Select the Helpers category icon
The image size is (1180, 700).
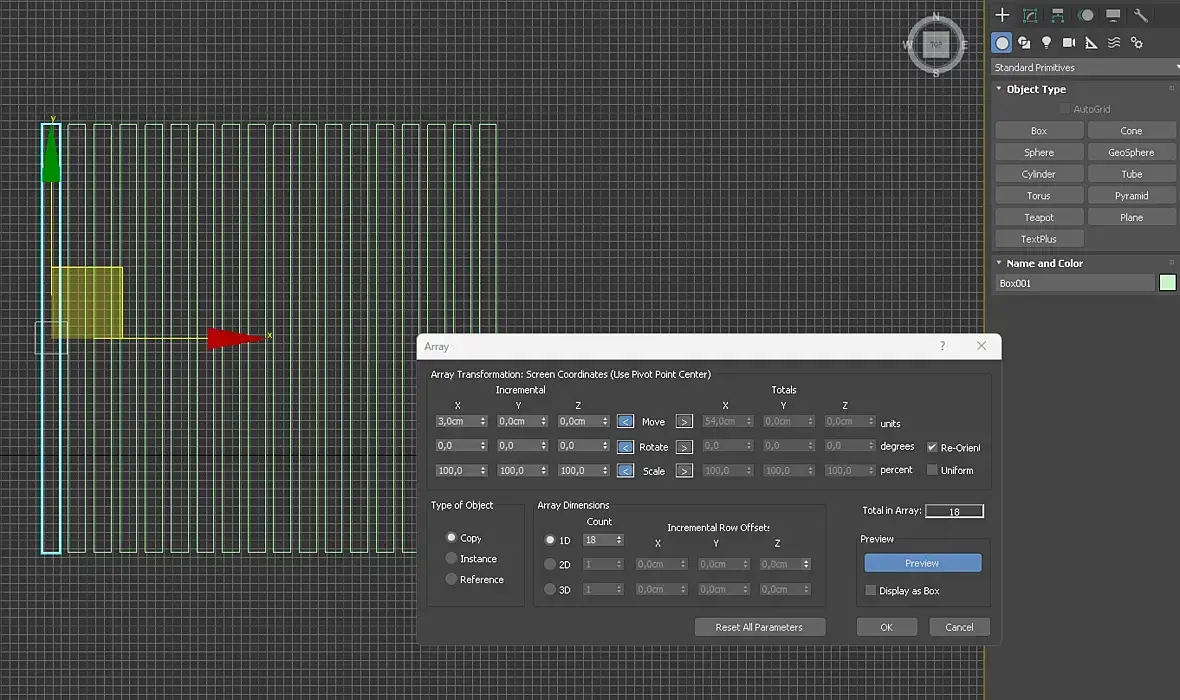coord(1091,43)
